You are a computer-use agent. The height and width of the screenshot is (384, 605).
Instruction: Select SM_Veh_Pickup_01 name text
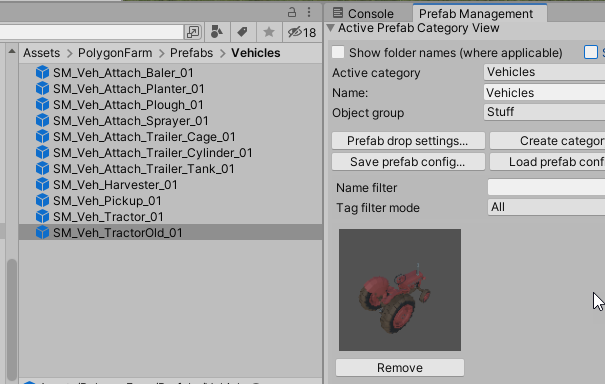pos(107,201)
